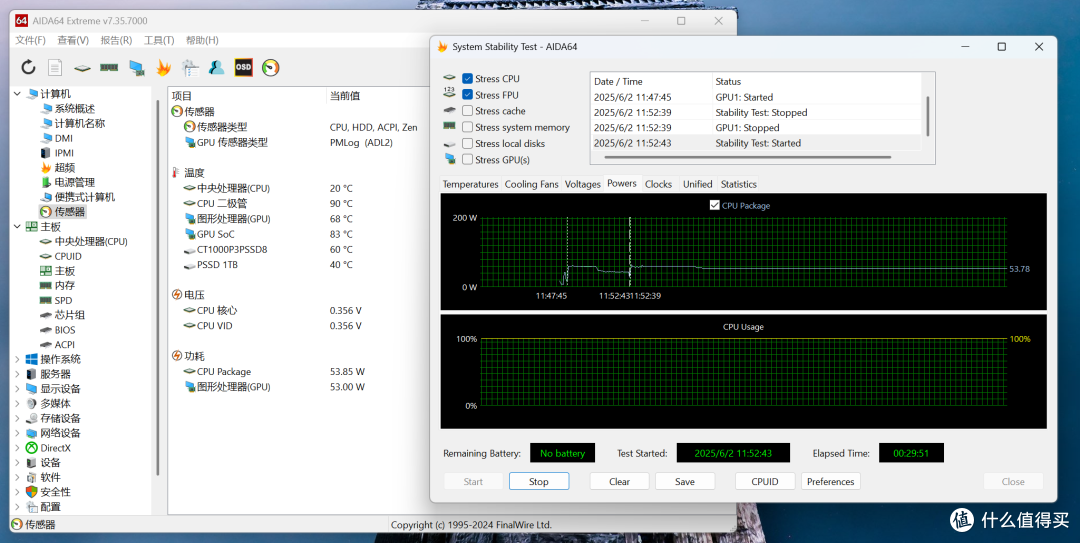Expand the DirectX tree node
1080x543 pixels.
pos(17,448)
